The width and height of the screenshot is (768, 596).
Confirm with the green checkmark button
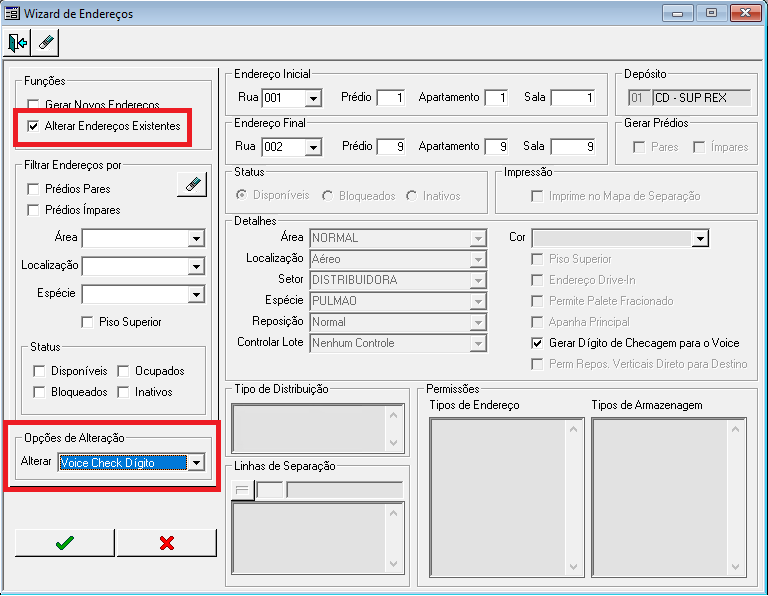coord(65,543)
